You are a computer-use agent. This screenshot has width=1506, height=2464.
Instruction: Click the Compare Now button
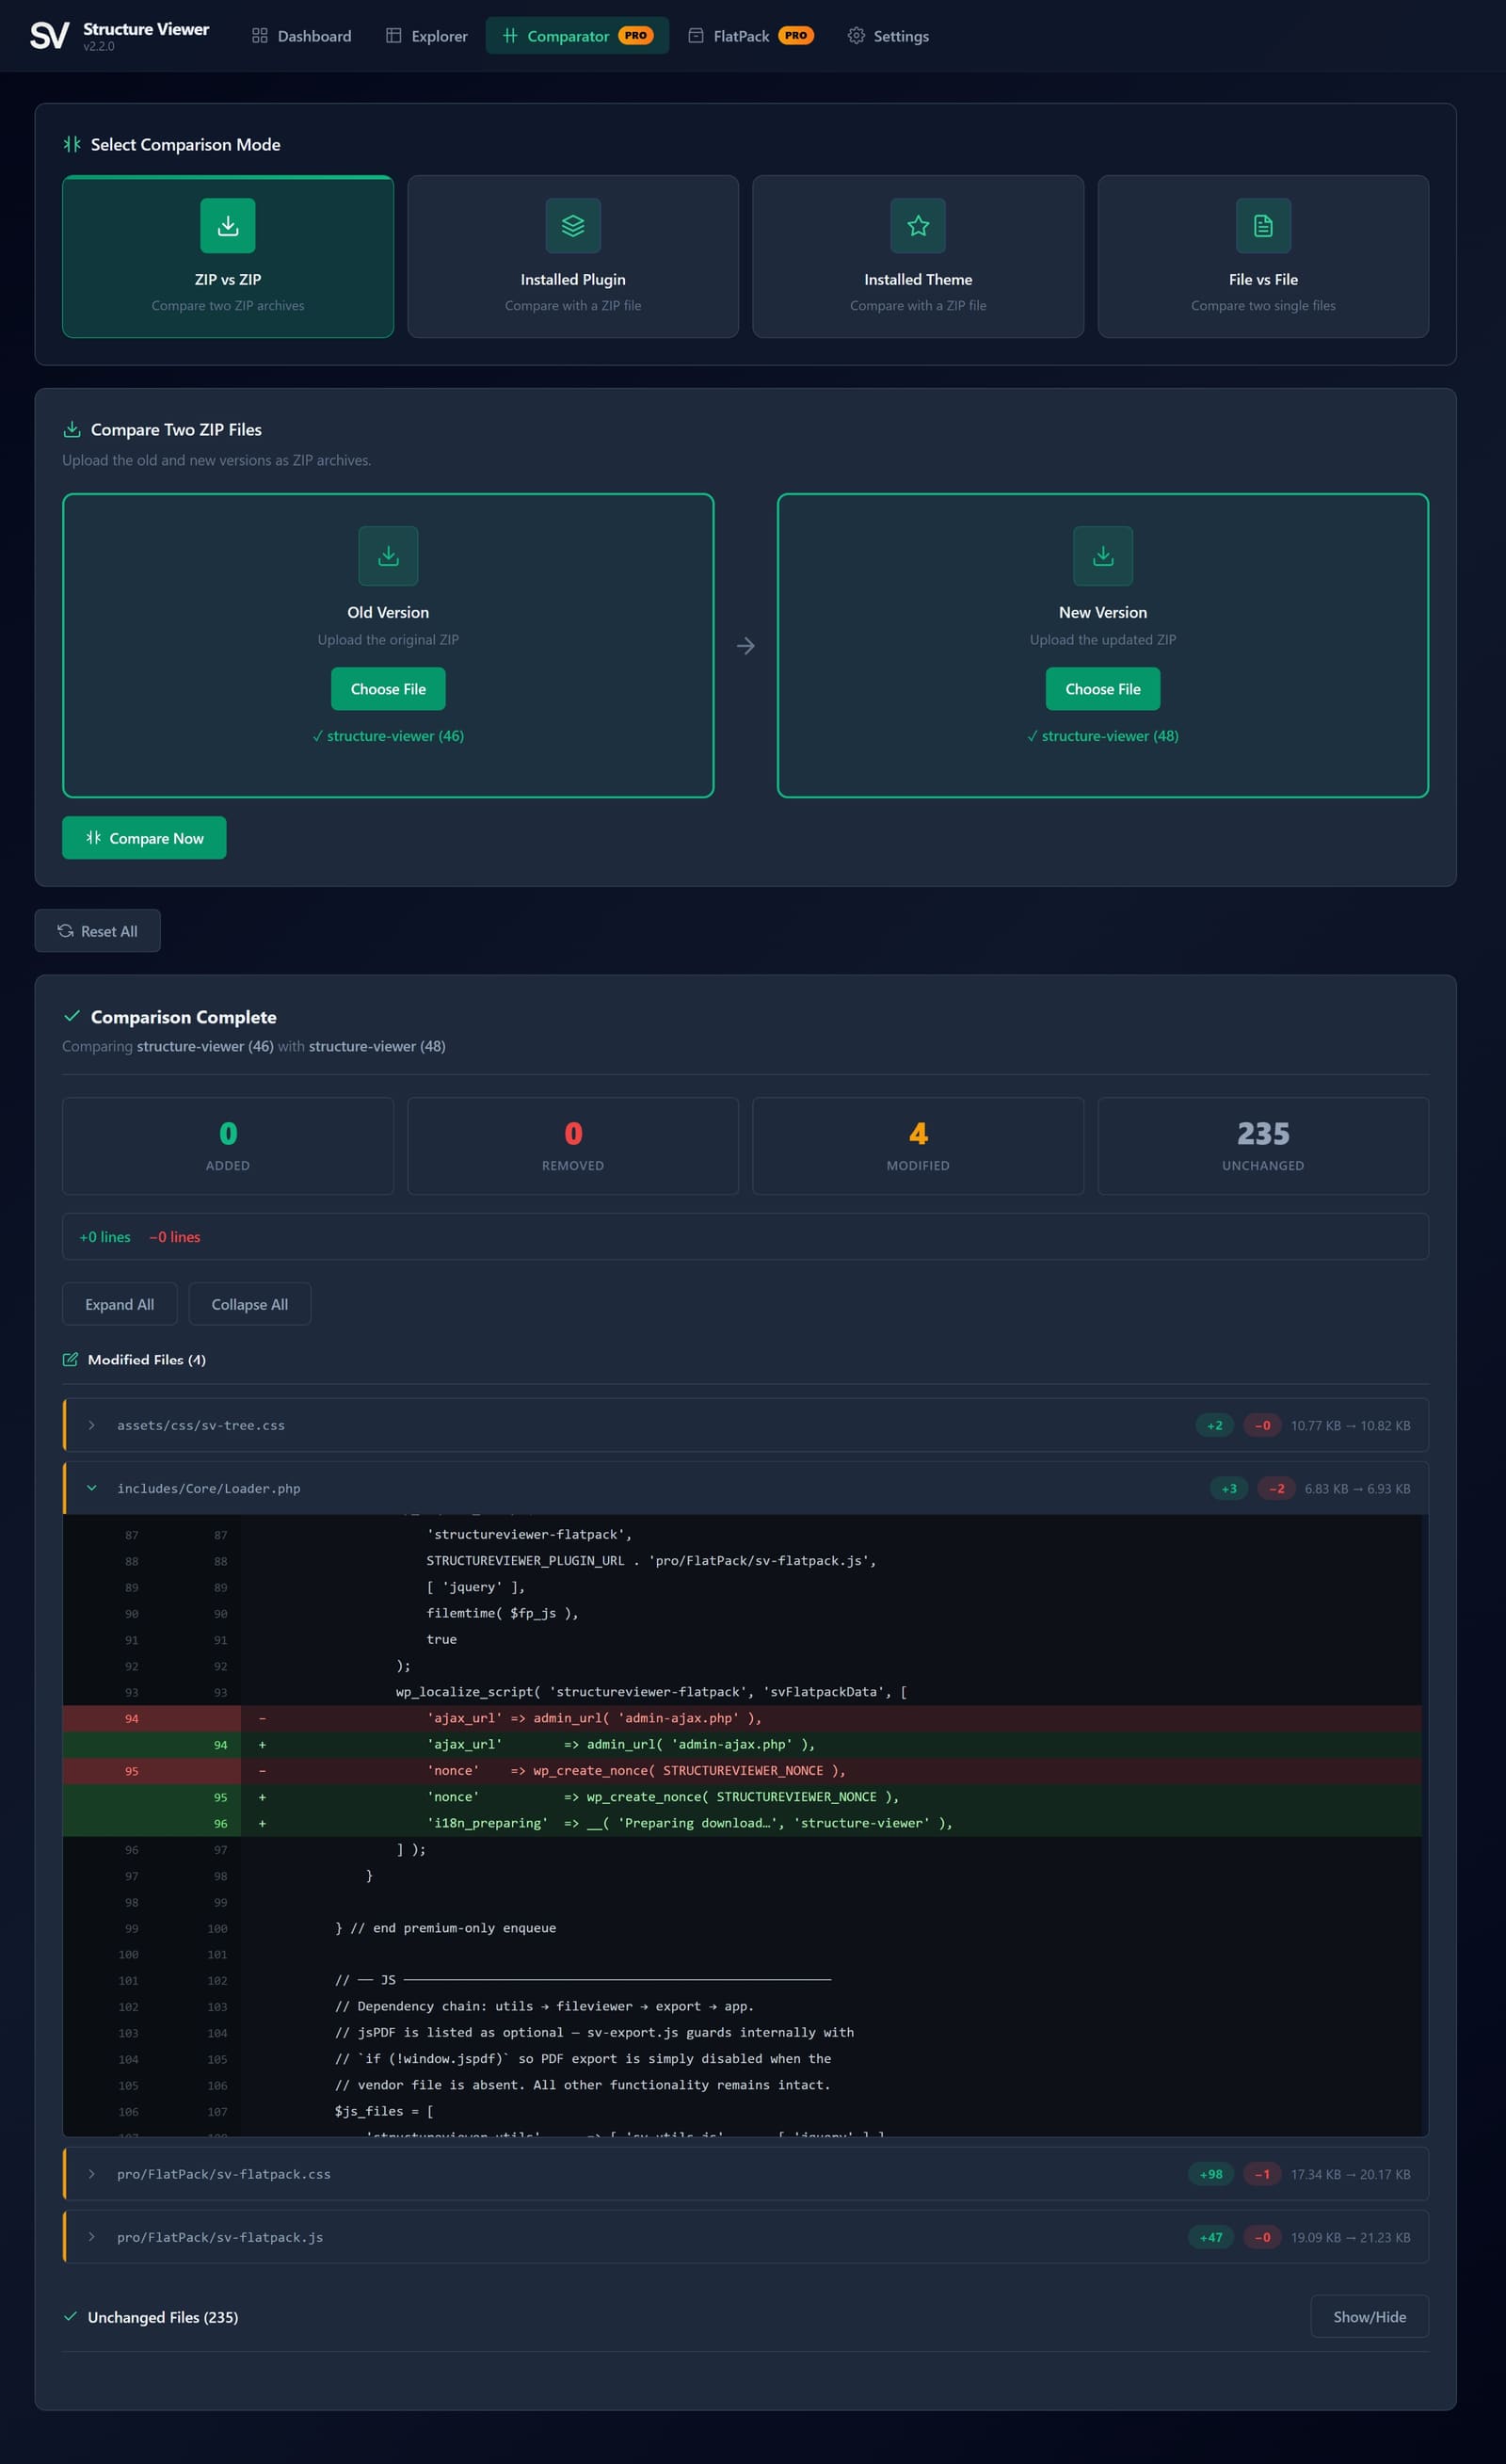tap(144, 838)
